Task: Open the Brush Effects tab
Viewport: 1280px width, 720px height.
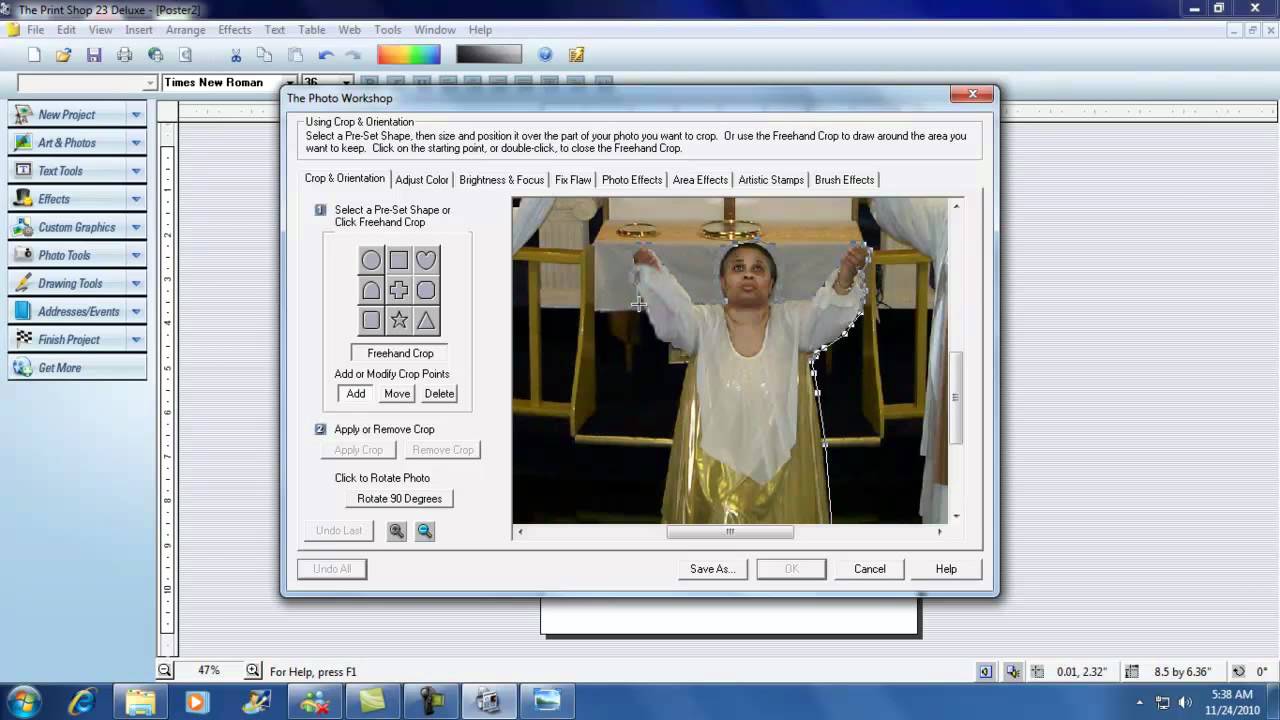Action: click(x=844, y=180)
